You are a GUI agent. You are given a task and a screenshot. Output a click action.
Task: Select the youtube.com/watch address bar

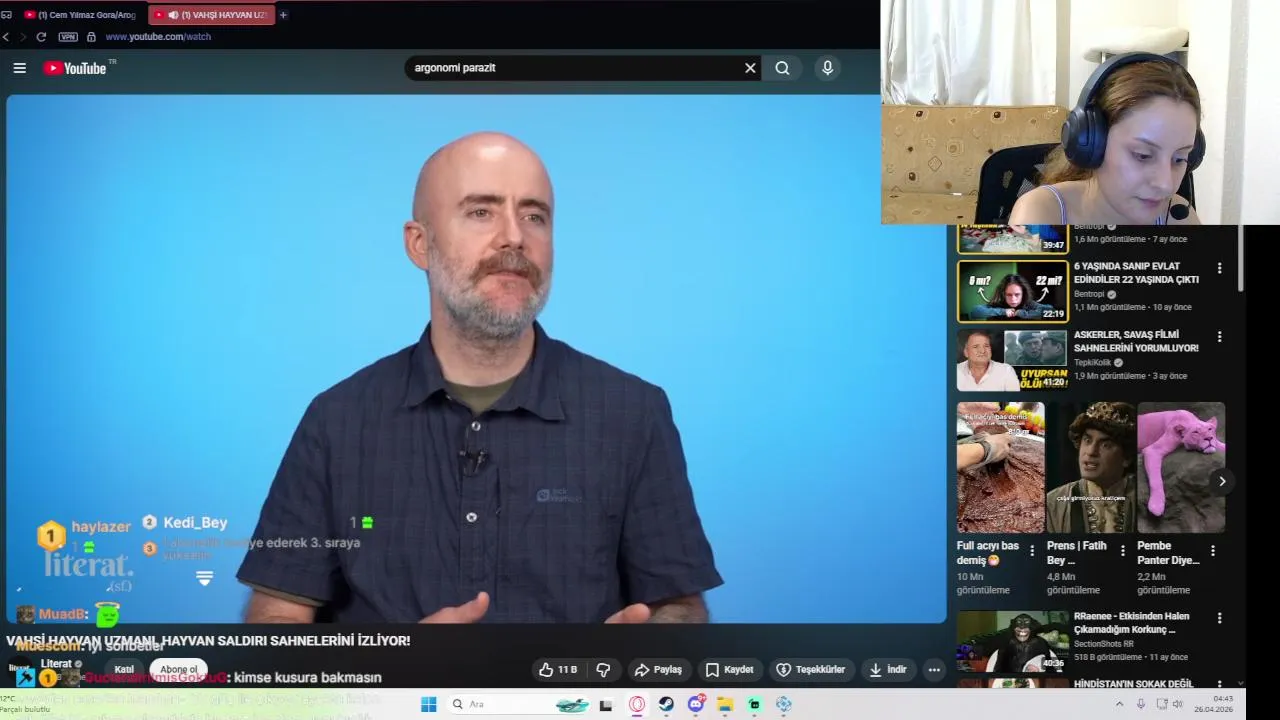pyautogui.click(x=158, y=37)
